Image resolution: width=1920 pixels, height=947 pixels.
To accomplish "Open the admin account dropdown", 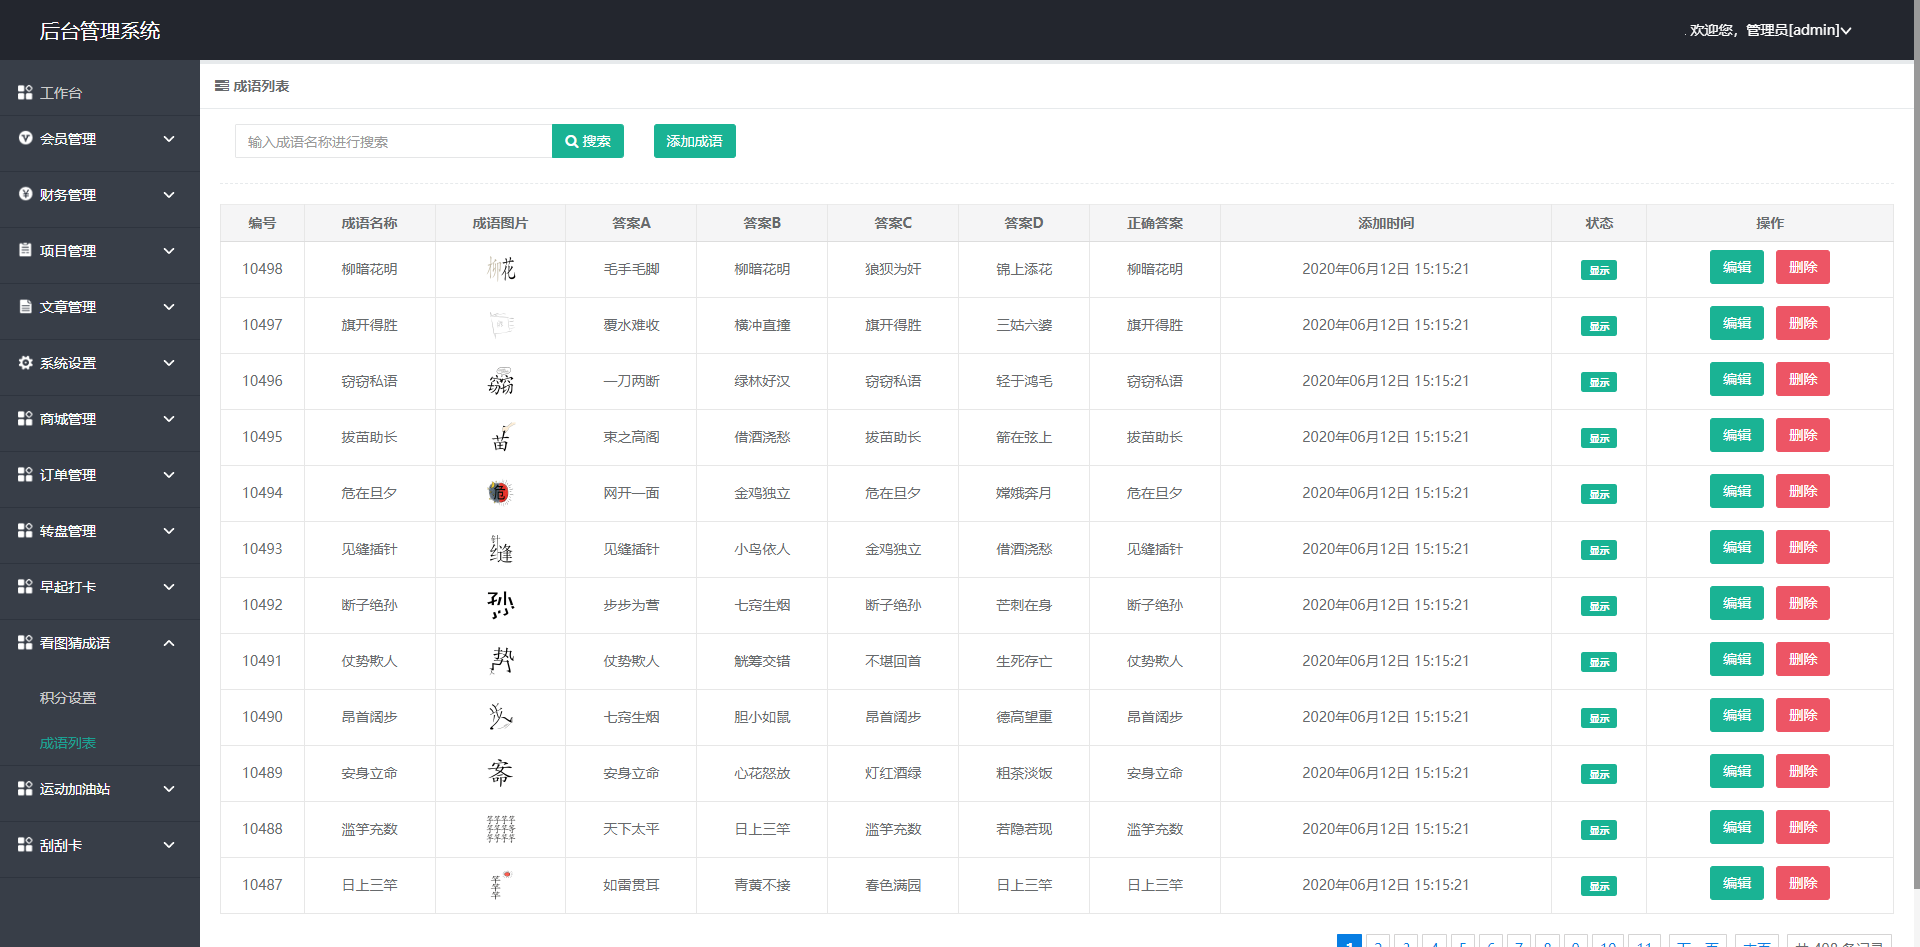I will tap(1770, 30).
